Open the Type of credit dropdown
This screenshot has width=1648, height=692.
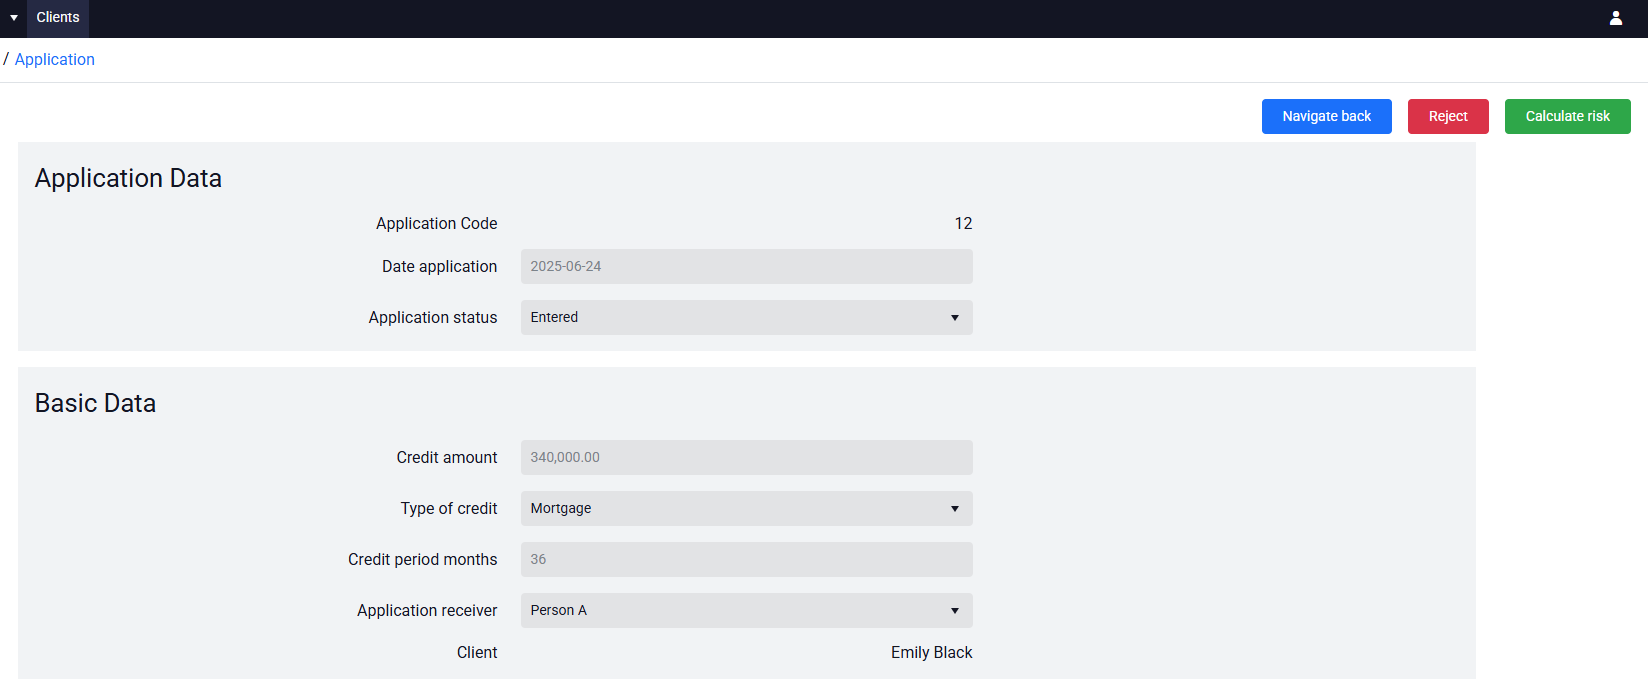(747, 509)
